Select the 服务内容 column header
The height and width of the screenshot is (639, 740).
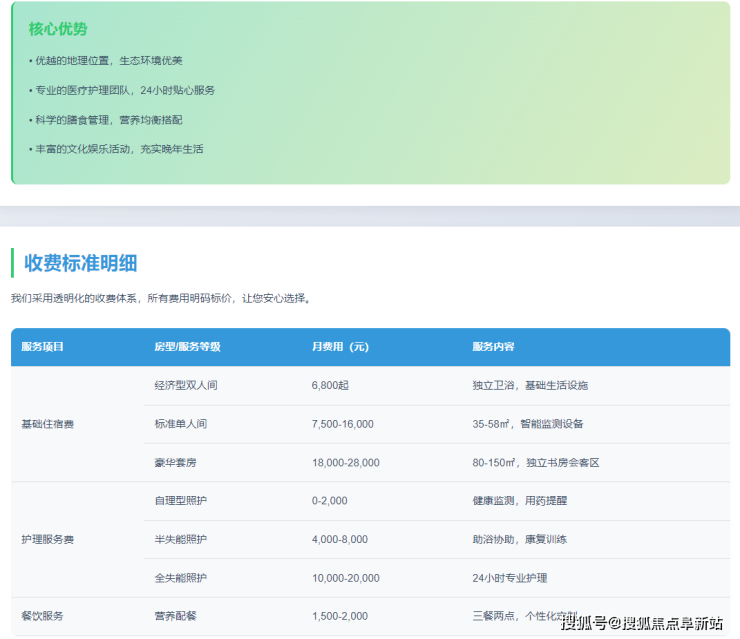pos(494,347)
